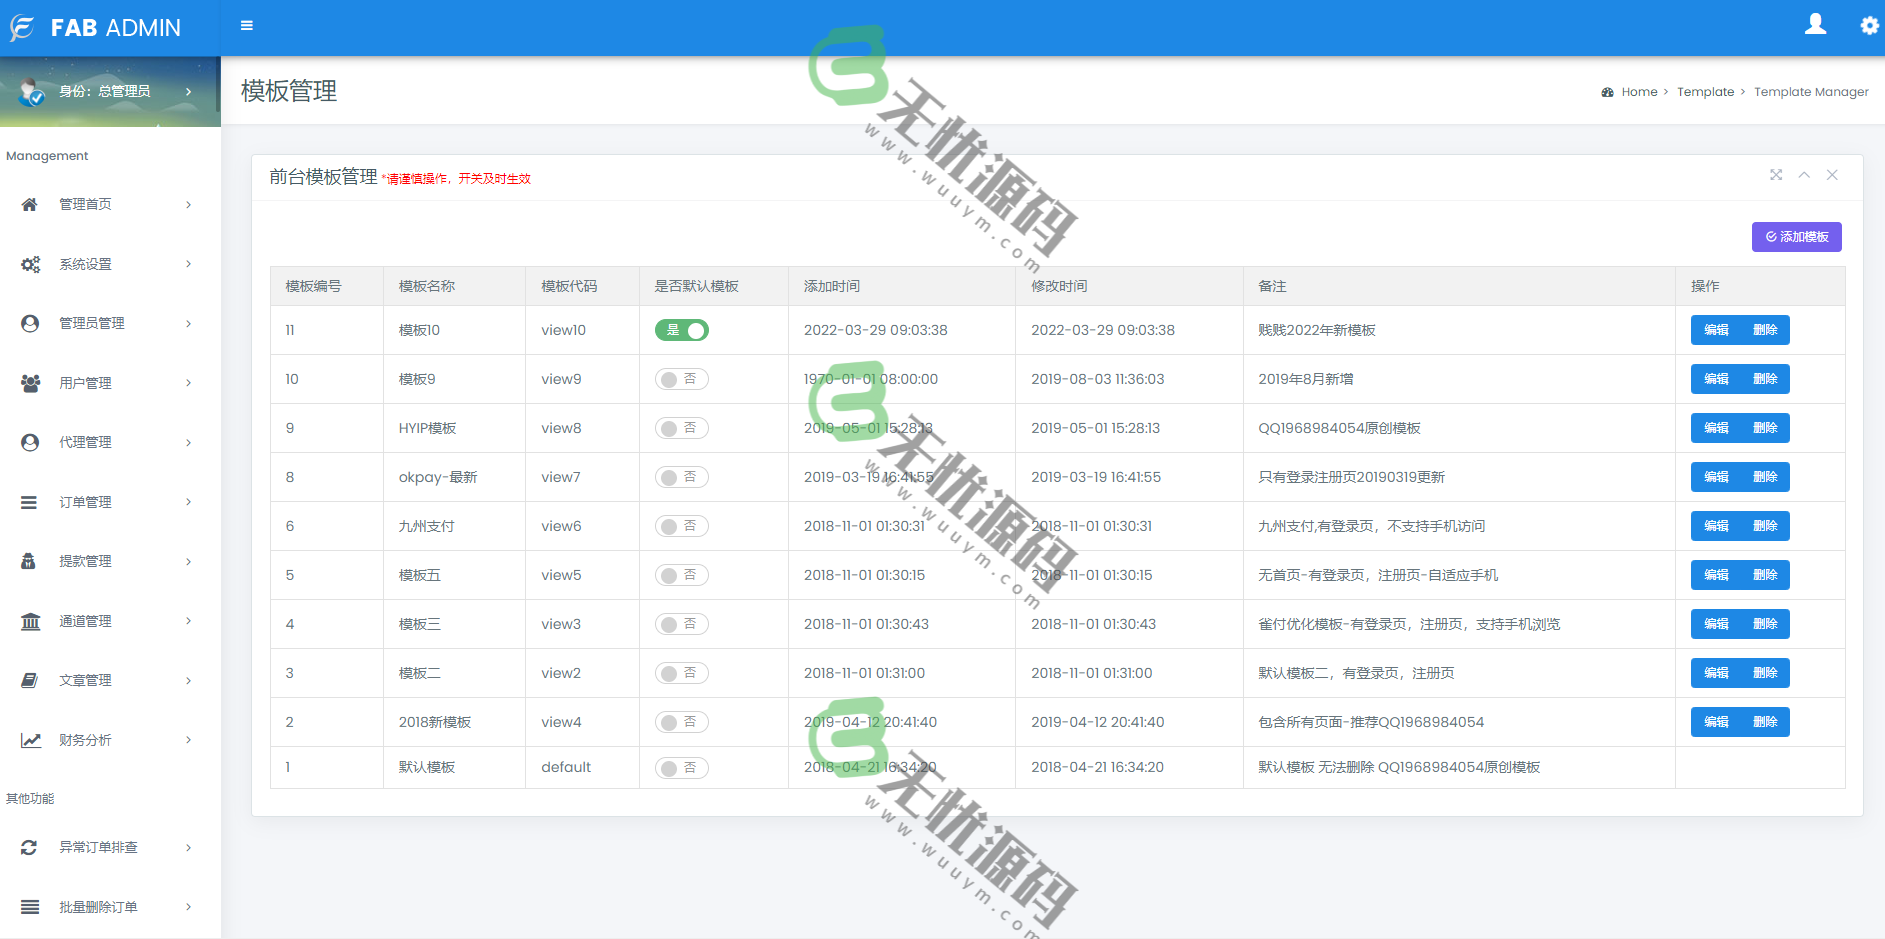Click the settings gear in the top bar
The image size is (1885, 939).
click(x=1868, y=25)
